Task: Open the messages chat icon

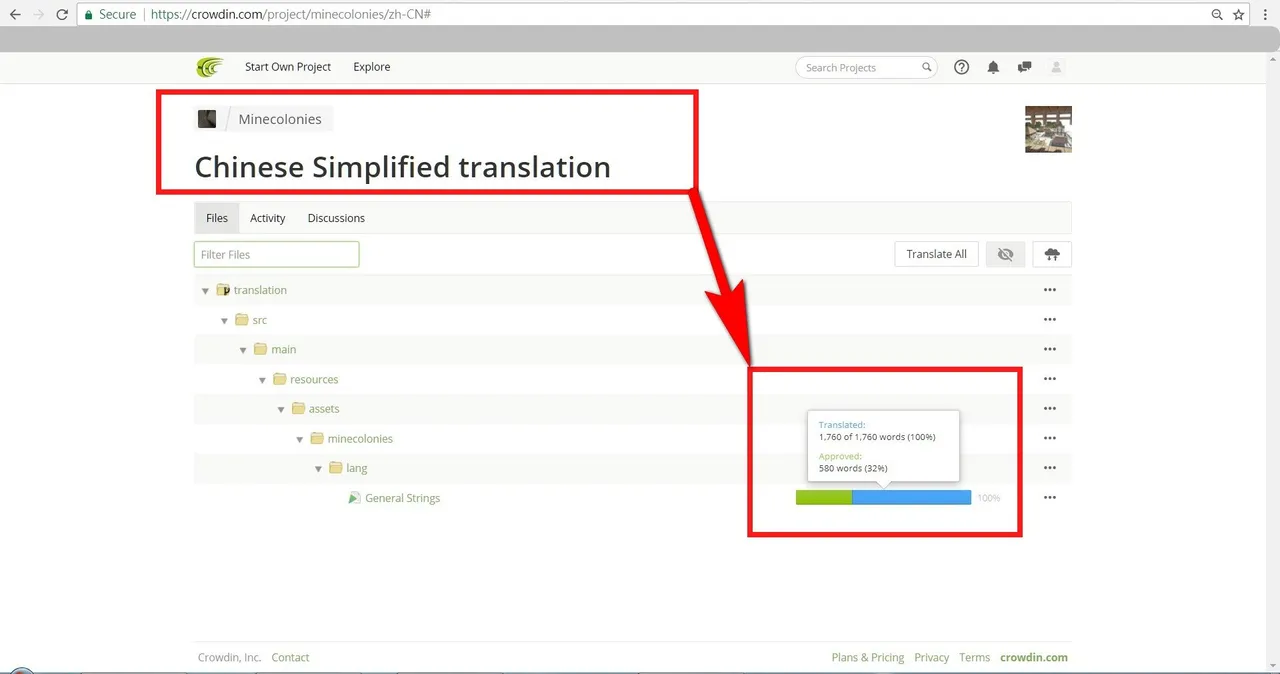Action: [x=1025, y=67]
